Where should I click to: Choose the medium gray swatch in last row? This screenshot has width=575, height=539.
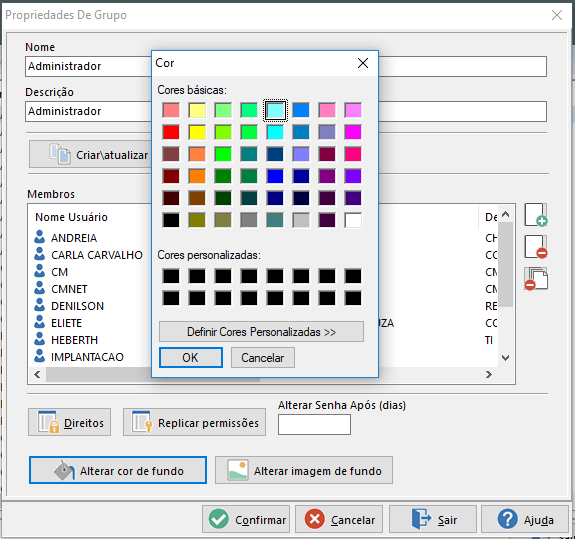pyautogui.click(x=249, y=220)
